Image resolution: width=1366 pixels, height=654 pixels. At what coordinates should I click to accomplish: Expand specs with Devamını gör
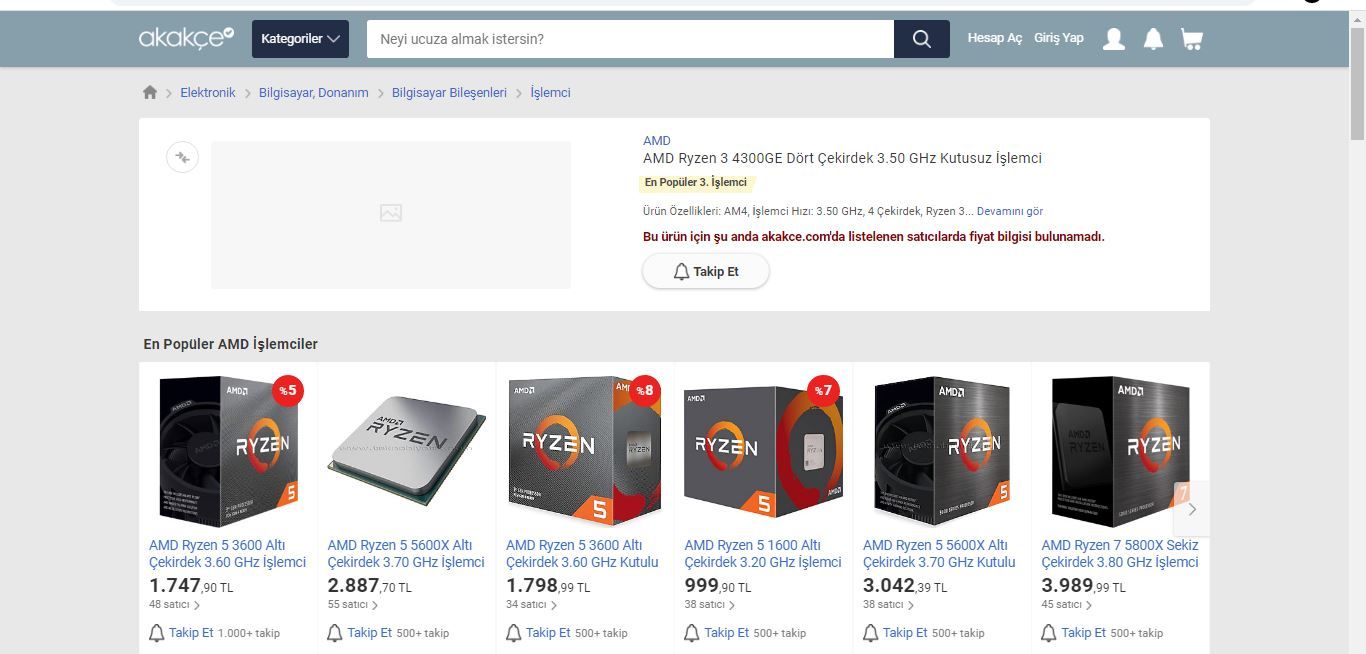coord(1010,211)
